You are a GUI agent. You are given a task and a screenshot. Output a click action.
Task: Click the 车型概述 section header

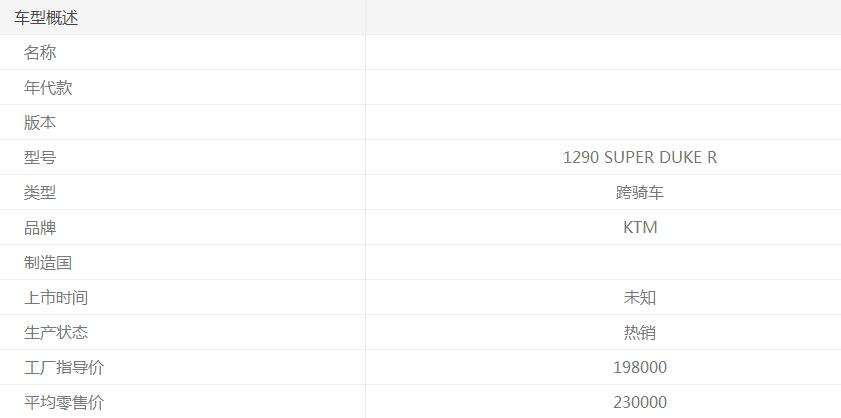coord(46,18)
